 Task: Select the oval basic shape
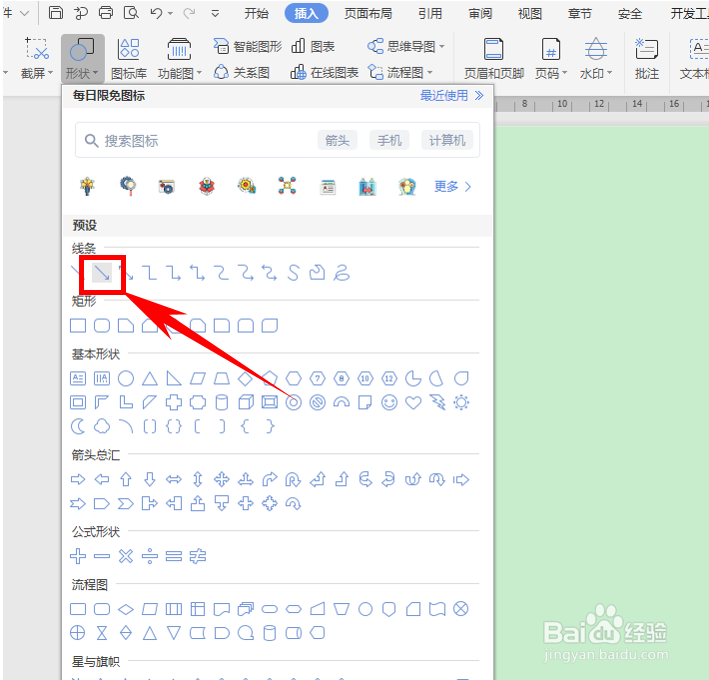(126, 378)
